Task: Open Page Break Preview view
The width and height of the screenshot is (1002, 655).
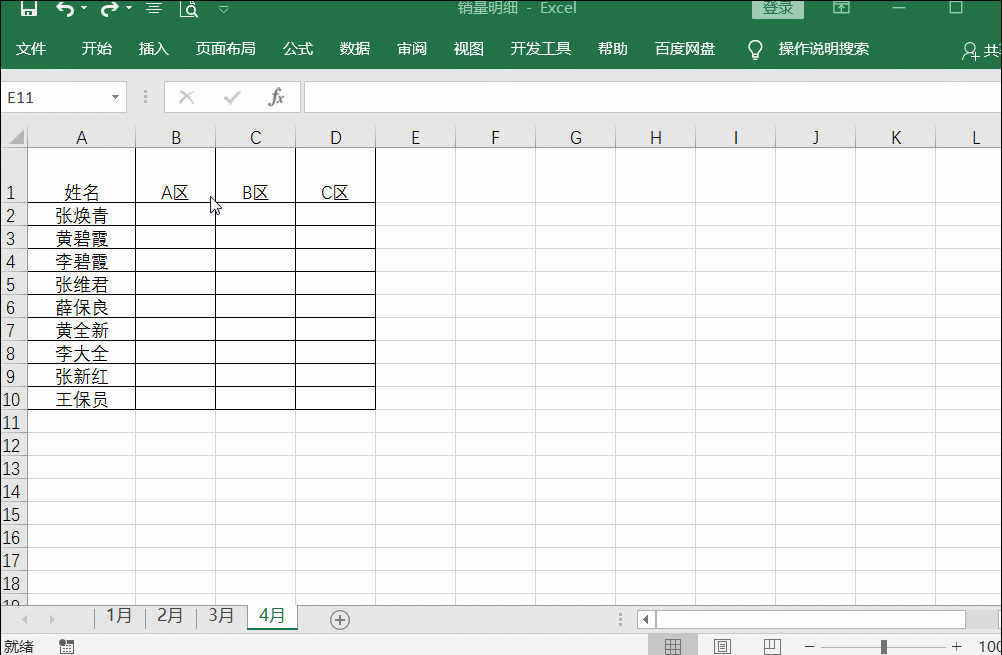Action: [x=770, y=644]
